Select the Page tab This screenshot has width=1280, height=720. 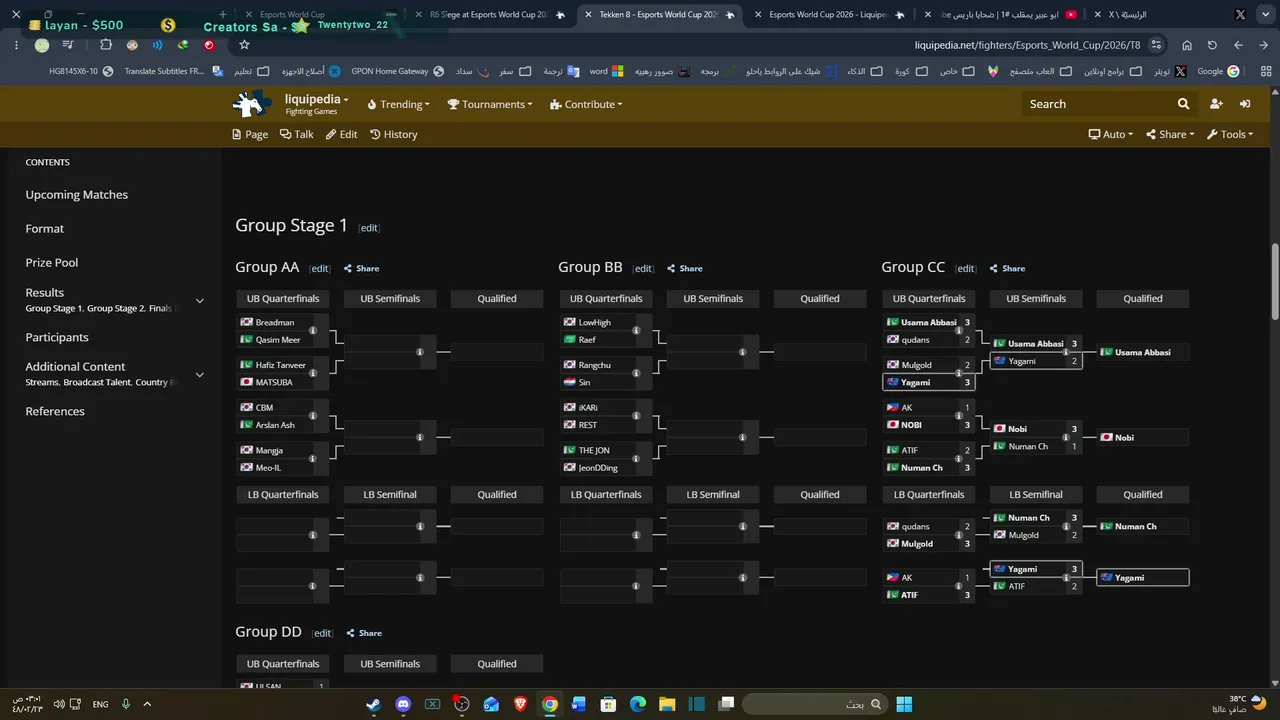pyautogui.click(x=250, y=134)
